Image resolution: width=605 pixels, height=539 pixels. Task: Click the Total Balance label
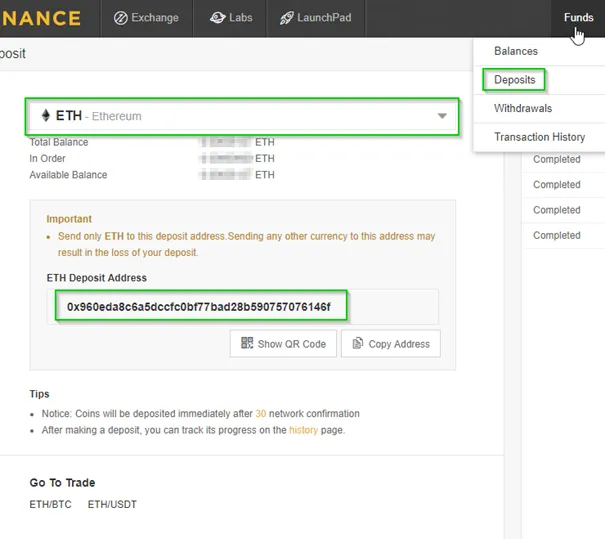pos(59,142)
